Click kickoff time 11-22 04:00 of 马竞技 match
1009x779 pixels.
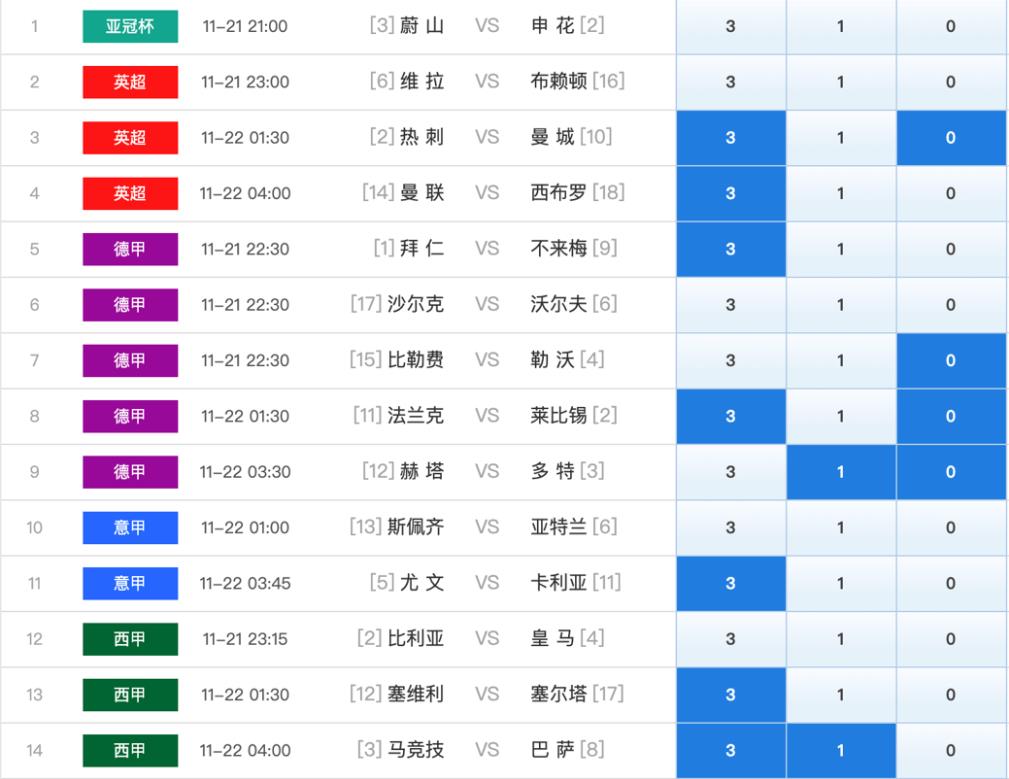pyautogui.click(x=245, y=751)
